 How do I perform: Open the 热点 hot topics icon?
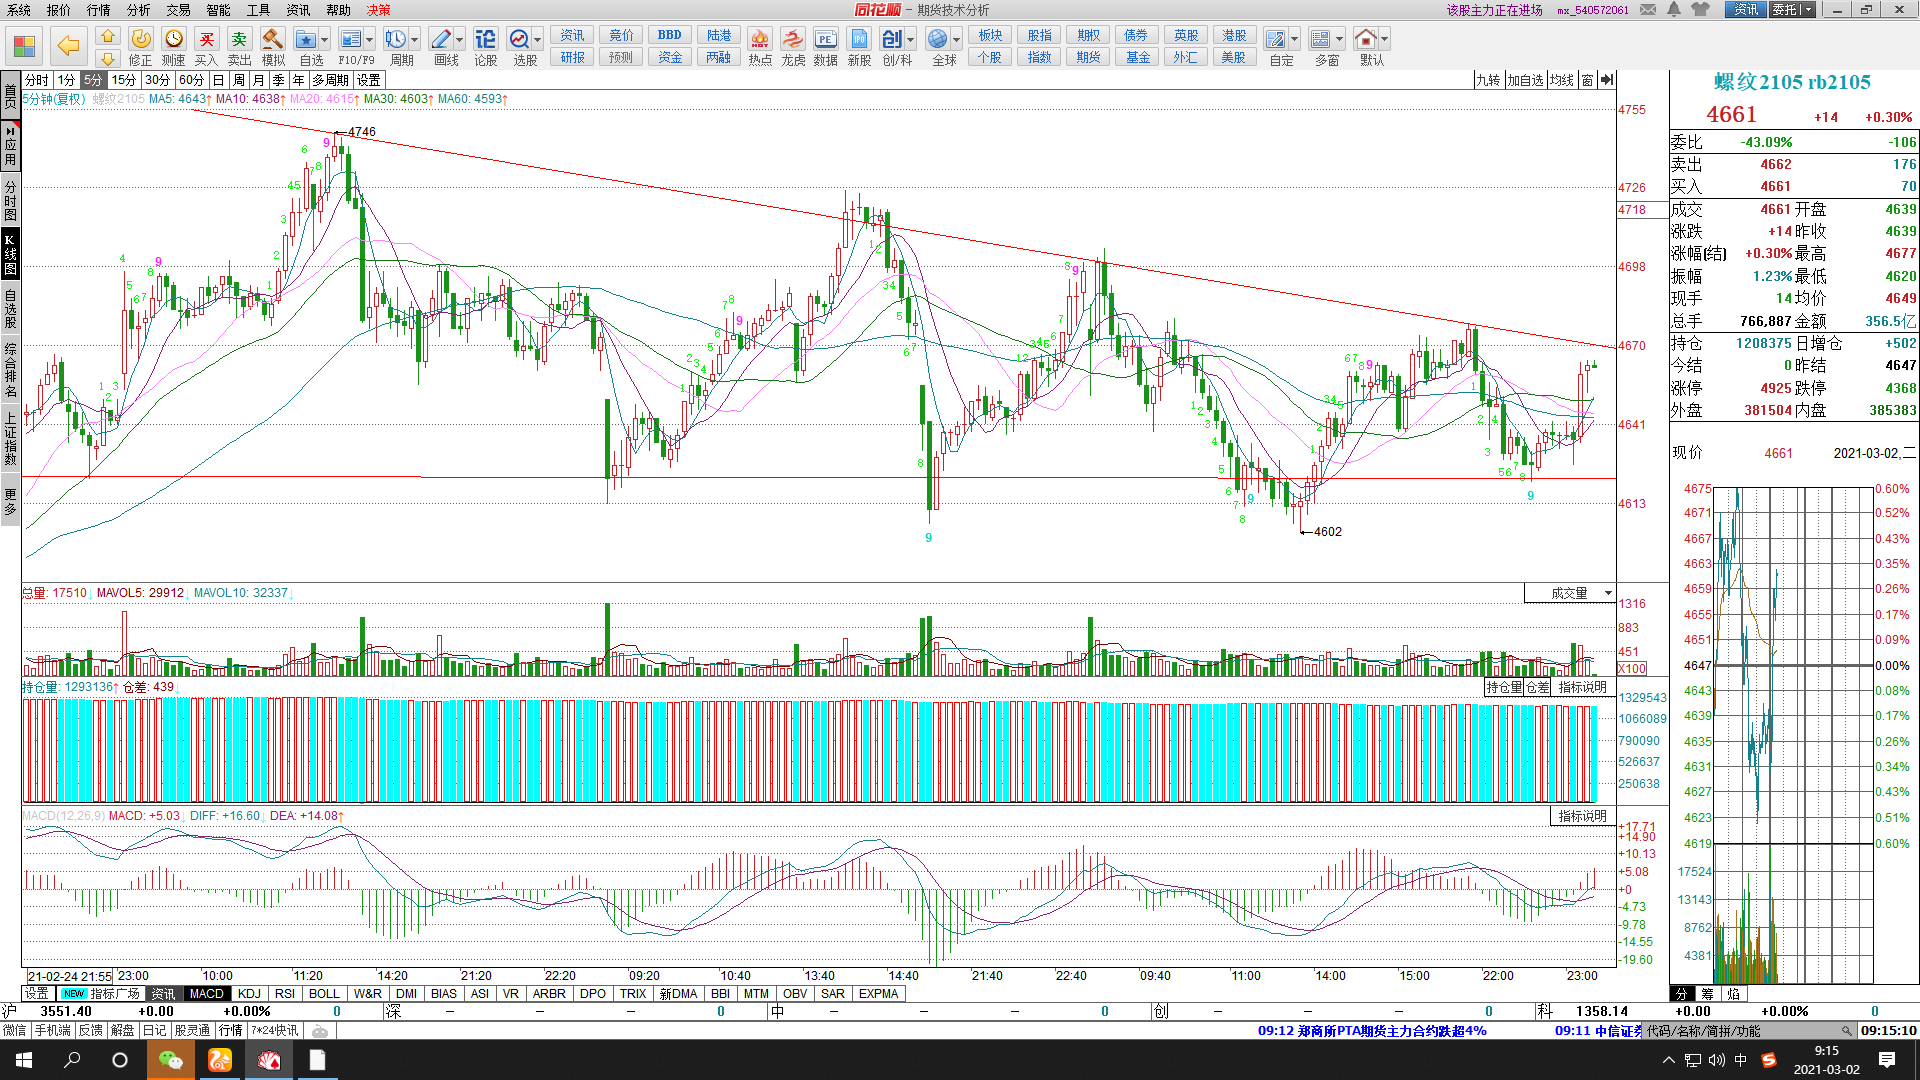point(760,40)
